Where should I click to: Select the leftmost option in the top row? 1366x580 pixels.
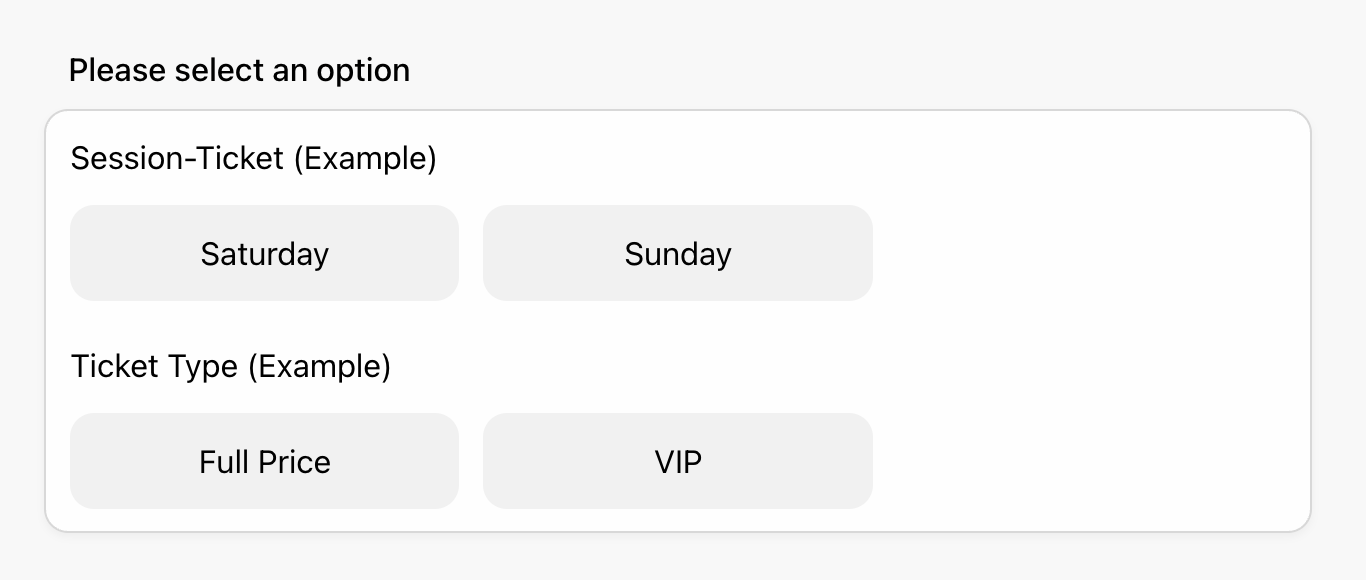click(x=264, y=253)
